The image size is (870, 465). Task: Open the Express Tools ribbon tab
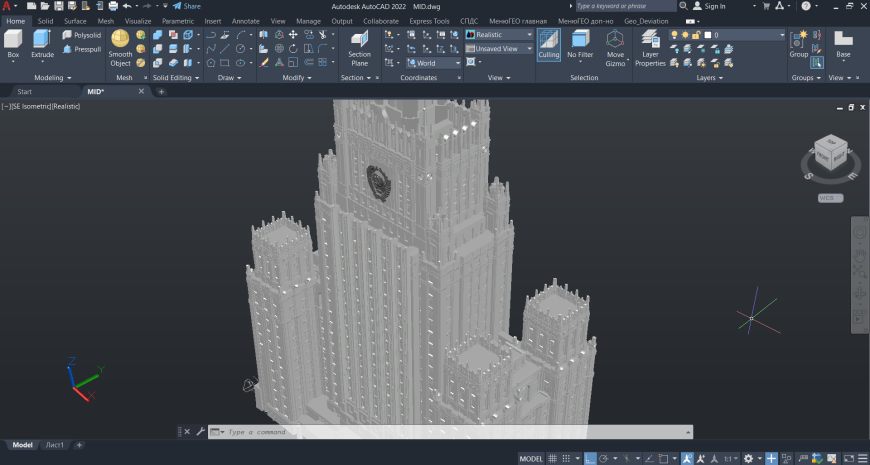point(429,21)
